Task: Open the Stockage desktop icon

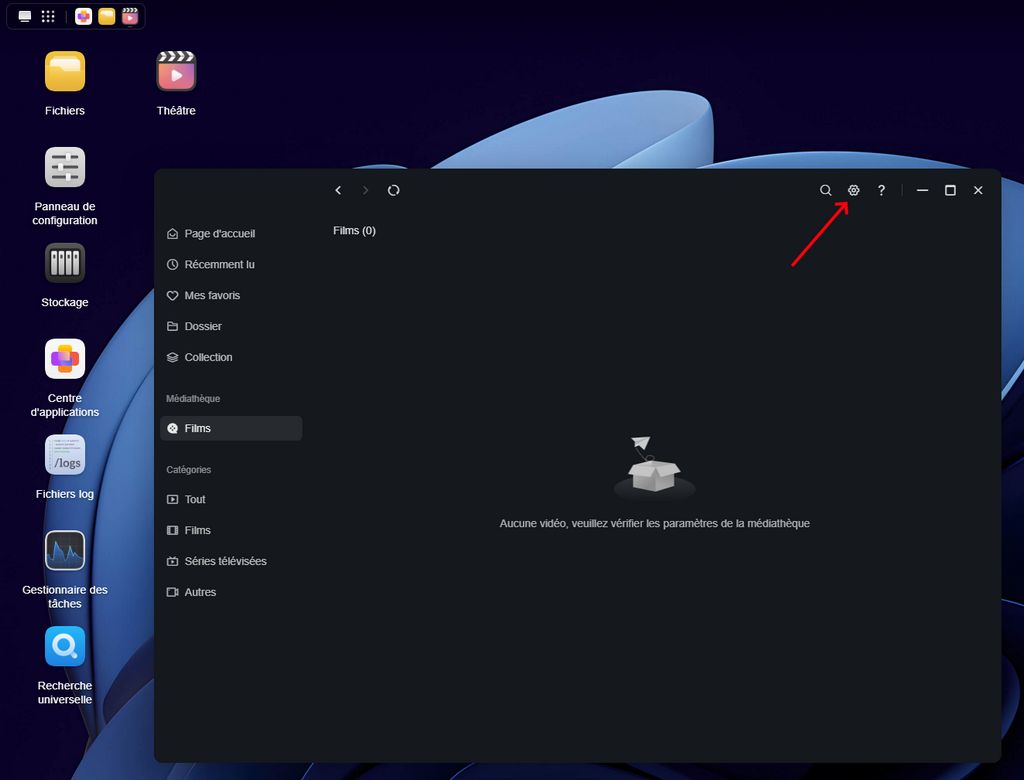Action: (65, 264)
